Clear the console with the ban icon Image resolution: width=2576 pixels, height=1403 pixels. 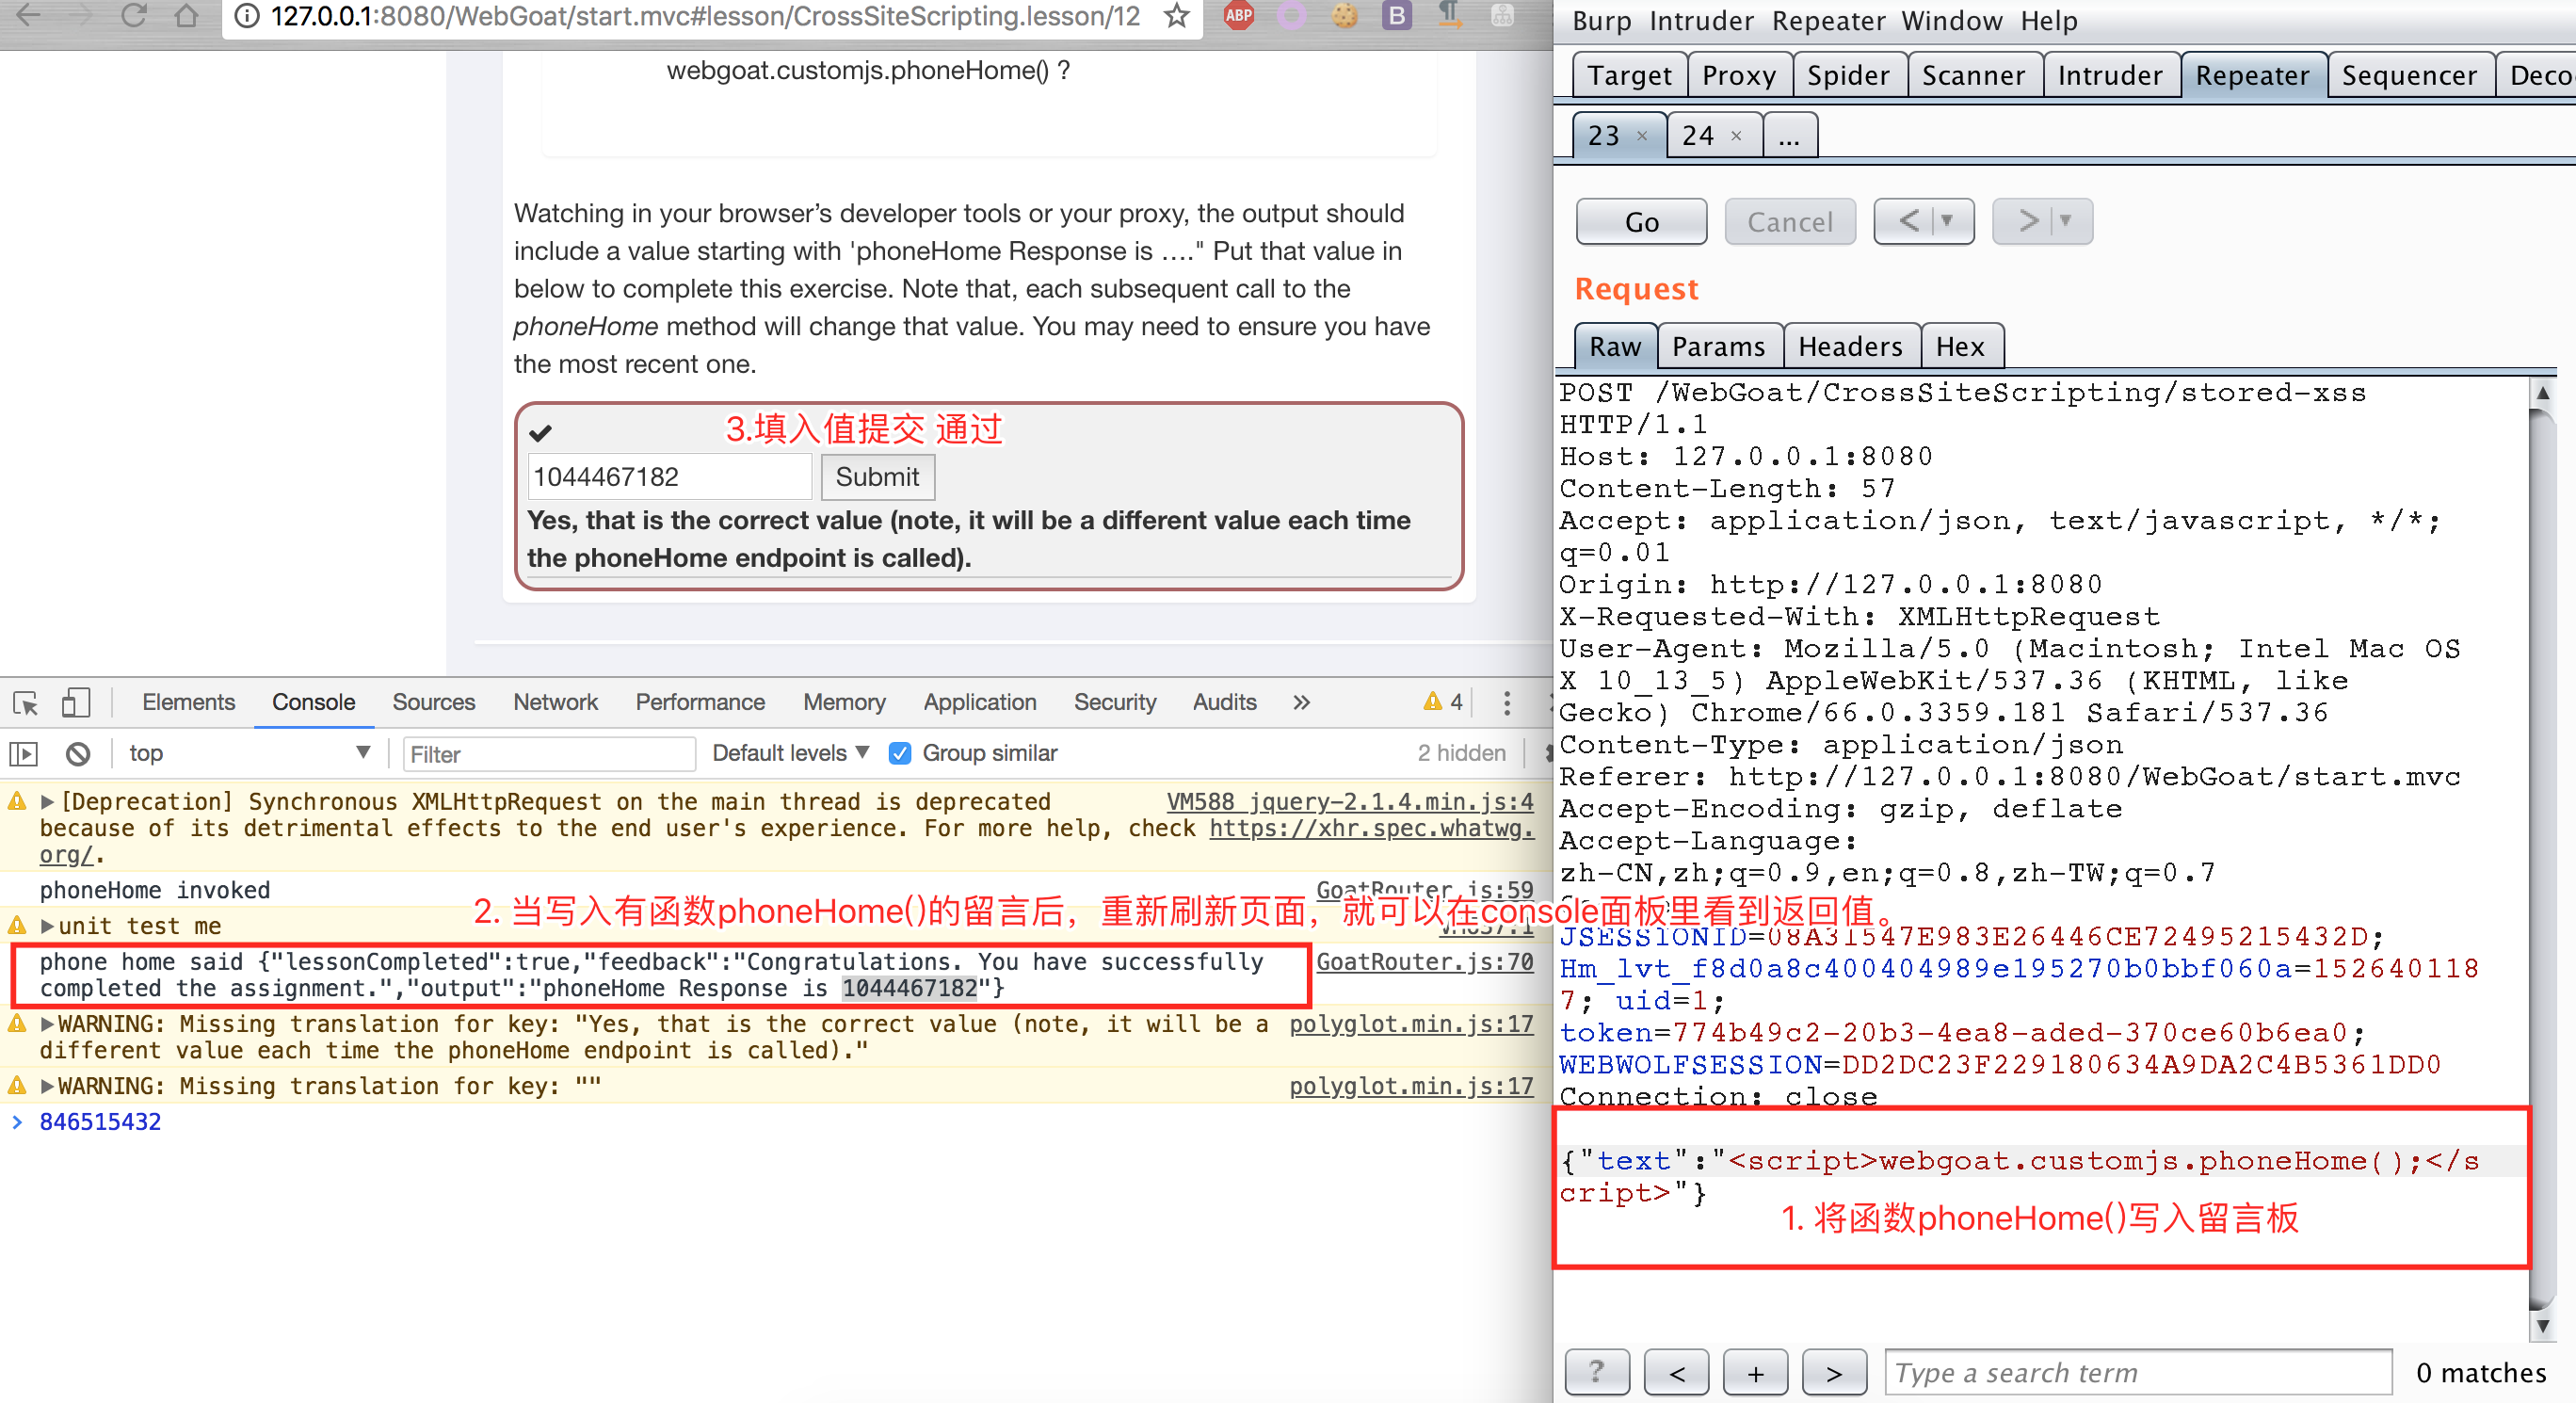pyautogui.click(x=78, y=754)
